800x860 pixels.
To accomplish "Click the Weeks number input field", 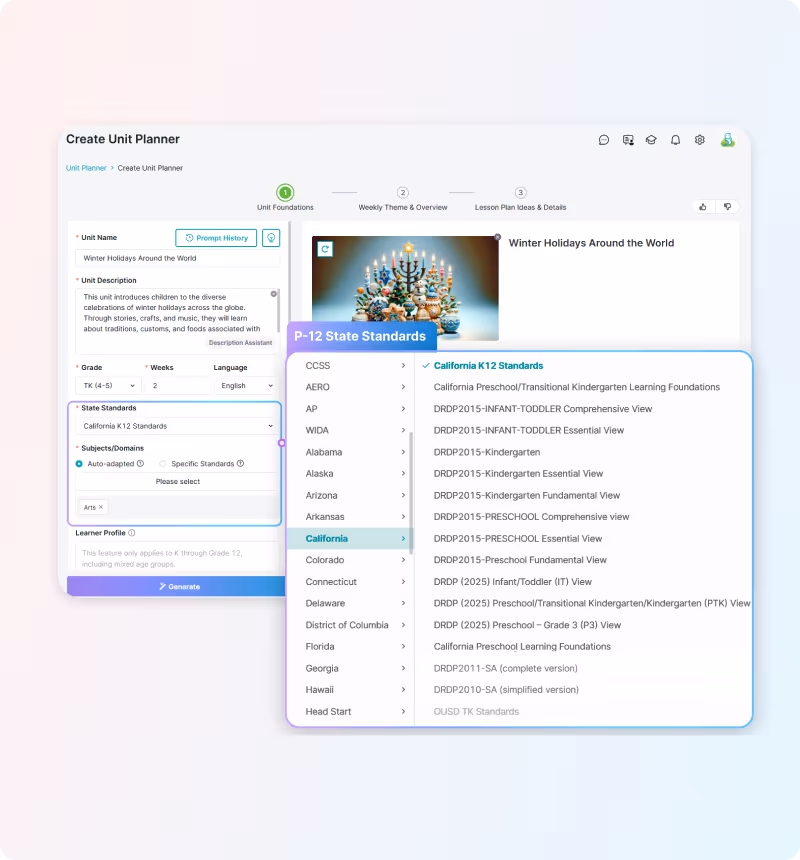I will click(178, 386).
